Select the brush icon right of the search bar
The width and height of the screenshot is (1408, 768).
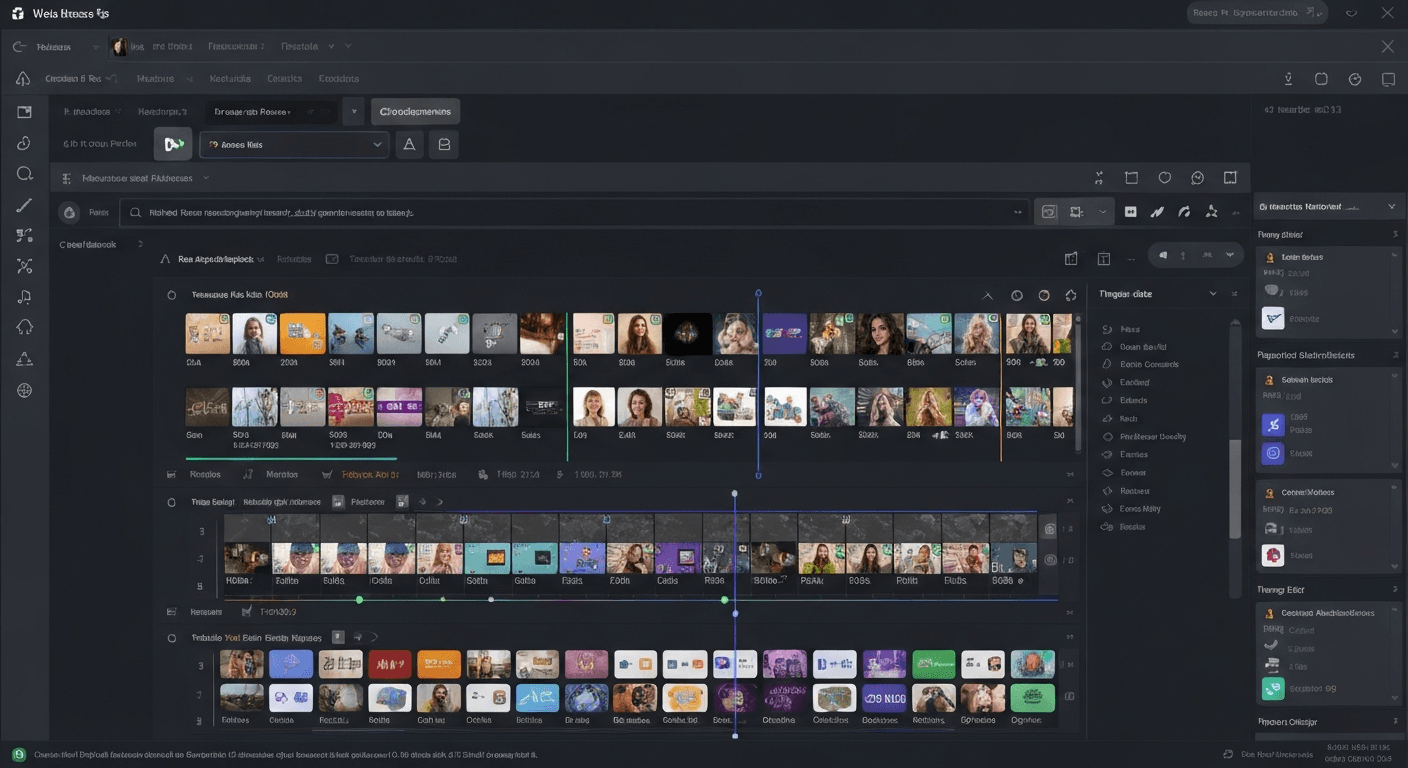1157,211
